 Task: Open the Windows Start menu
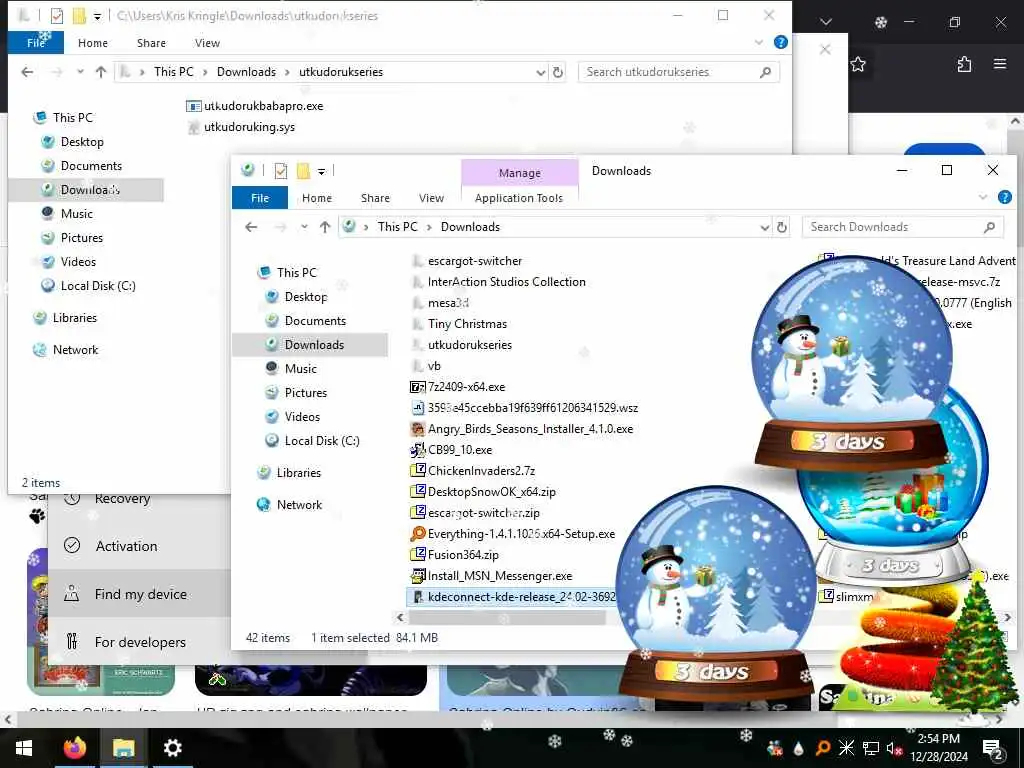point(24,748)
